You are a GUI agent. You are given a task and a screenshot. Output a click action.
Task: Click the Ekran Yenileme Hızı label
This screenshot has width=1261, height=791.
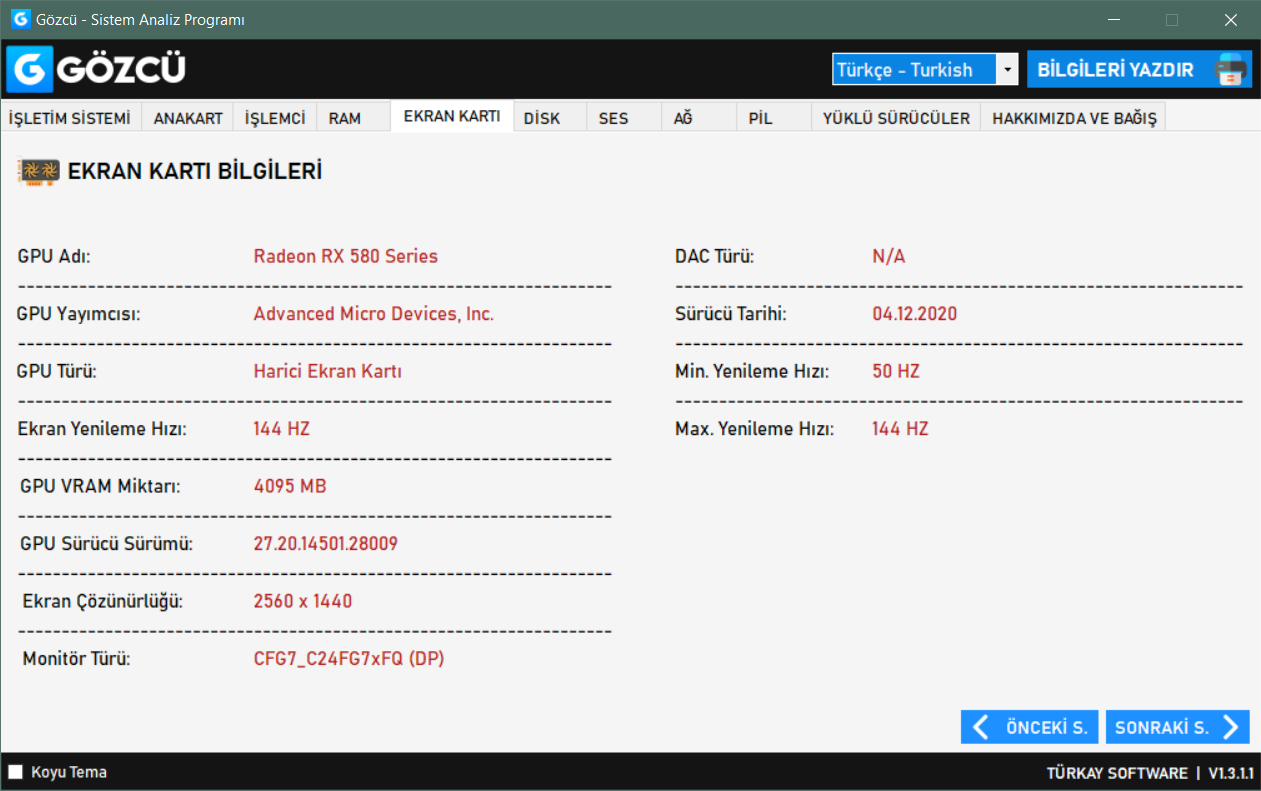point(102,429)
